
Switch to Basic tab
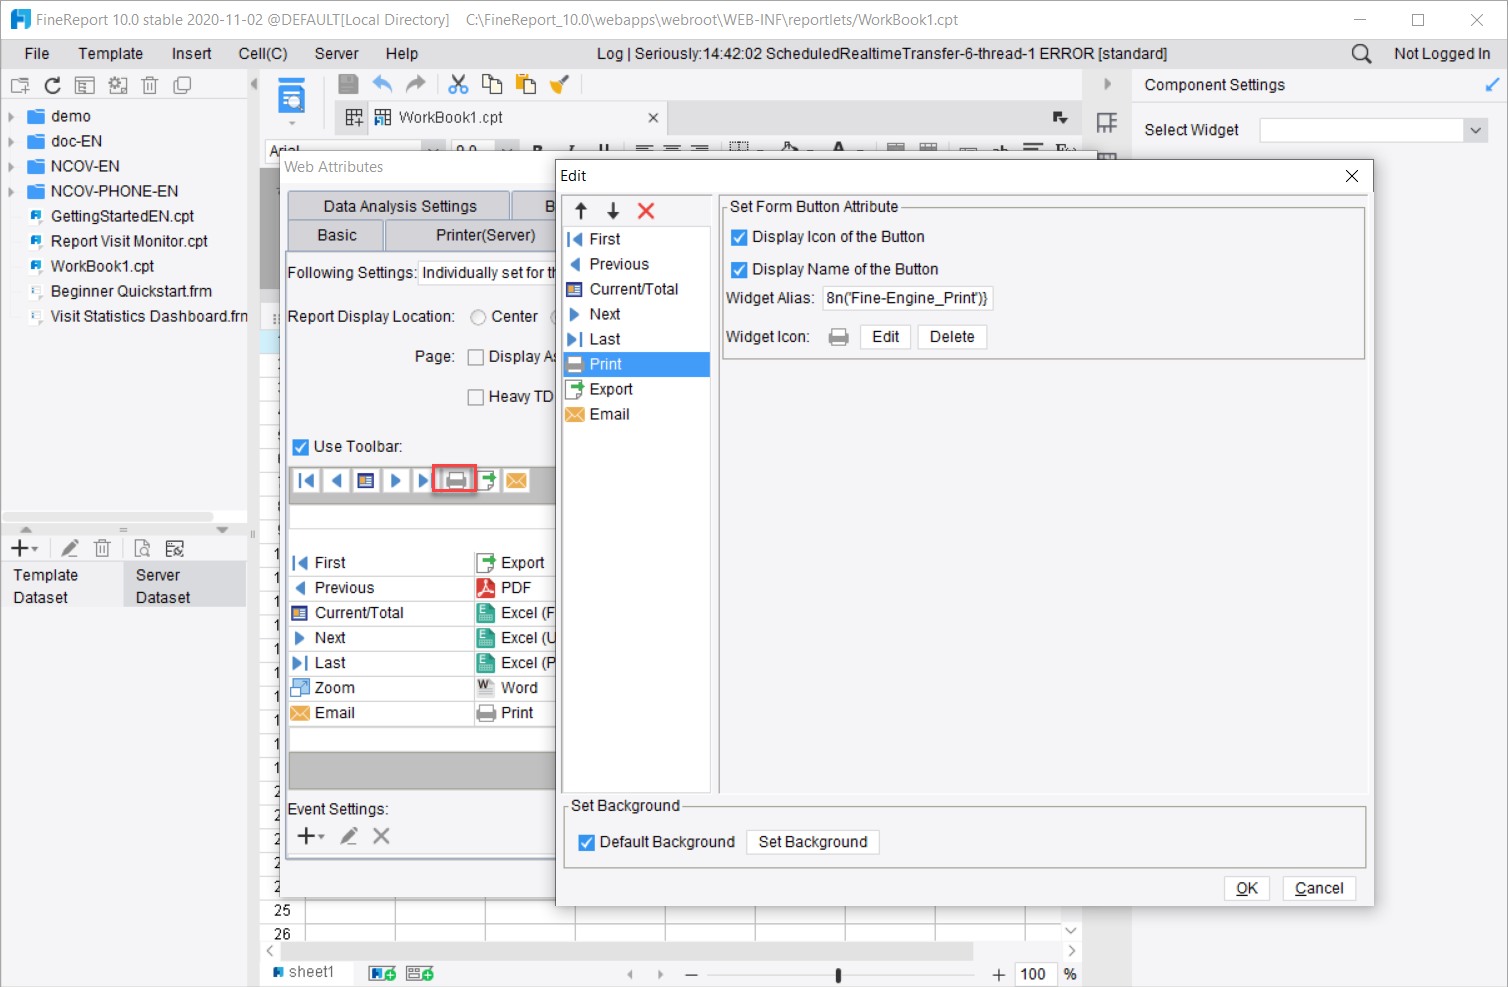(337, 235)
